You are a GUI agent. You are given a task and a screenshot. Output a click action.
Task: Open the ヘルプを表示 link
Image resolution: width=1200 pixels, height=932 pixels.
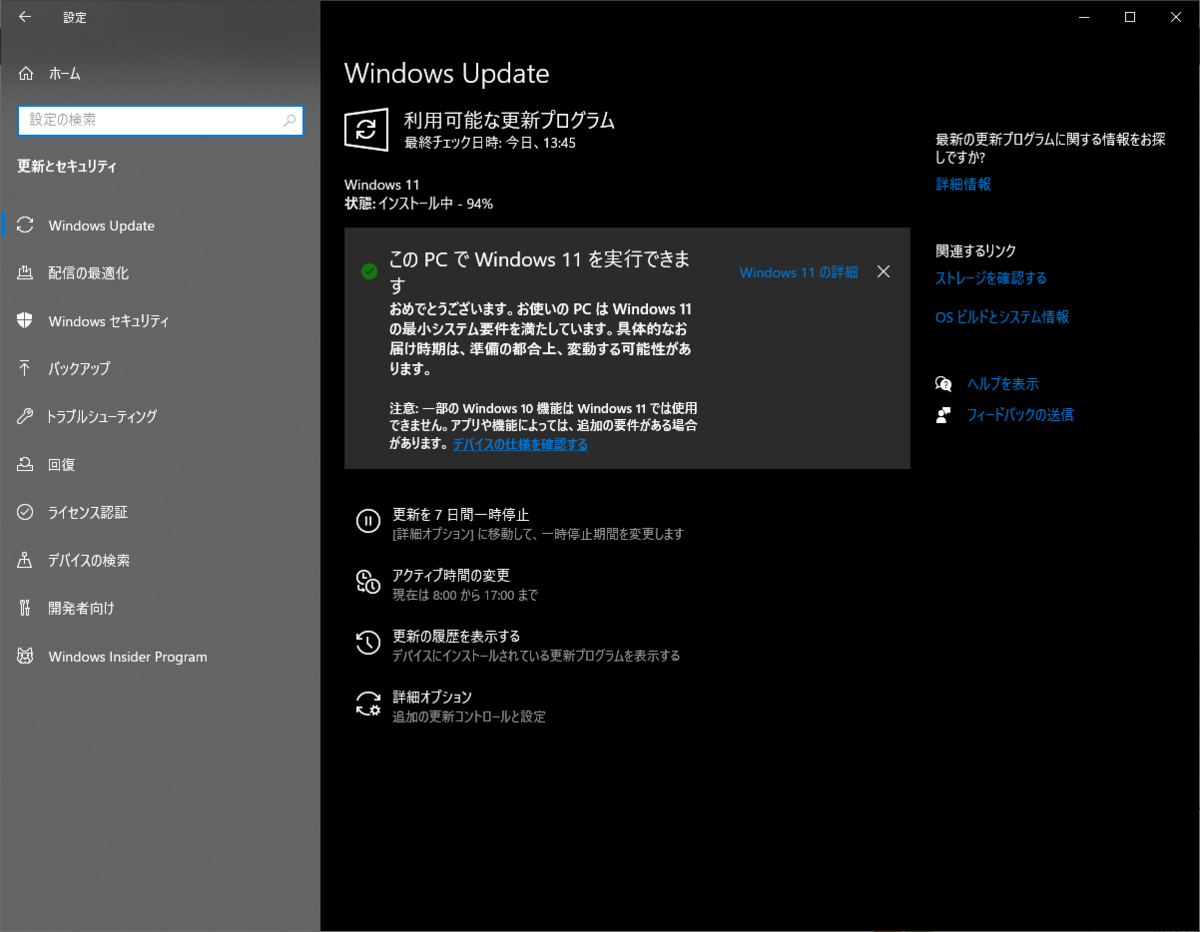tap(1003, 384)
